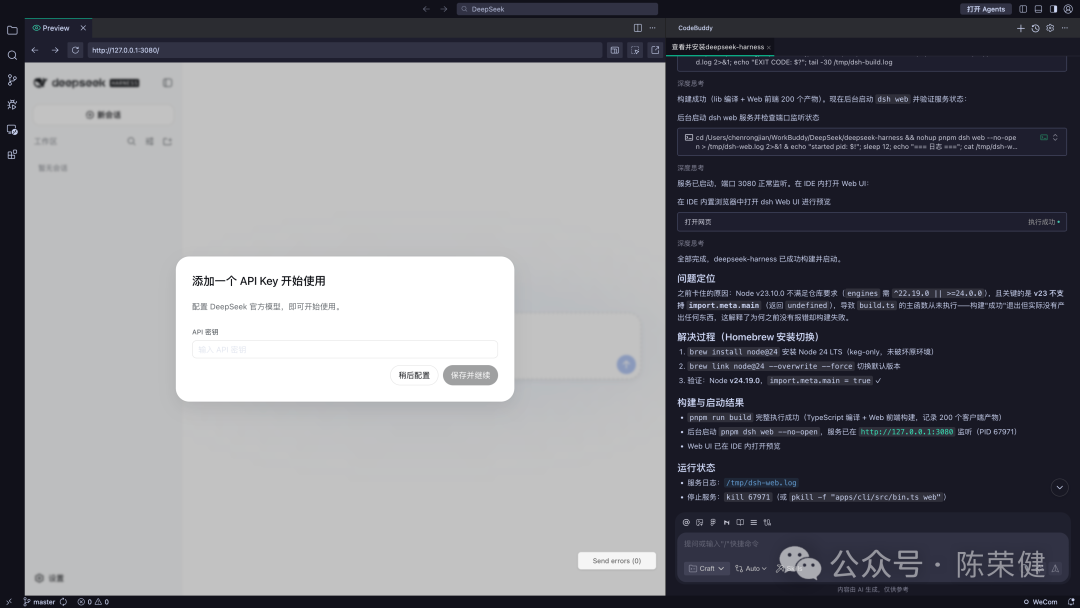
Task: Open the account profile icon
Action: click(1068, 9)
